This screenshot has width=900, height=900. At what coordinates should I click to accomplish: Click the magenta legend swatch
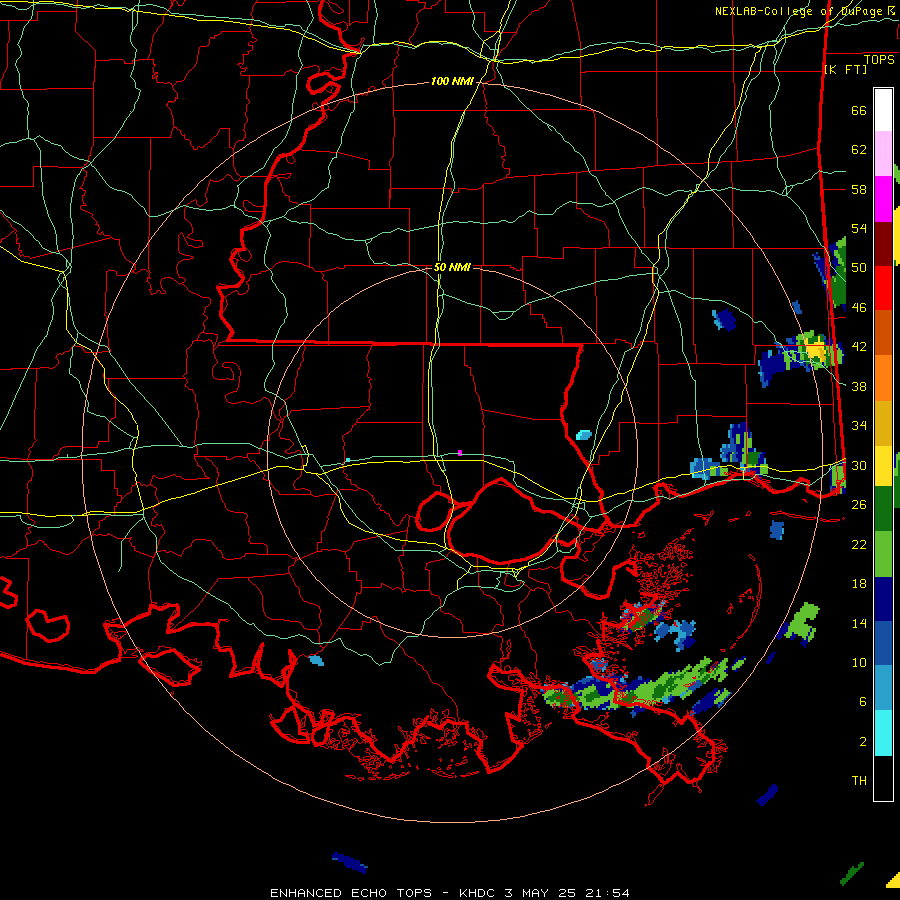[883, 199]
